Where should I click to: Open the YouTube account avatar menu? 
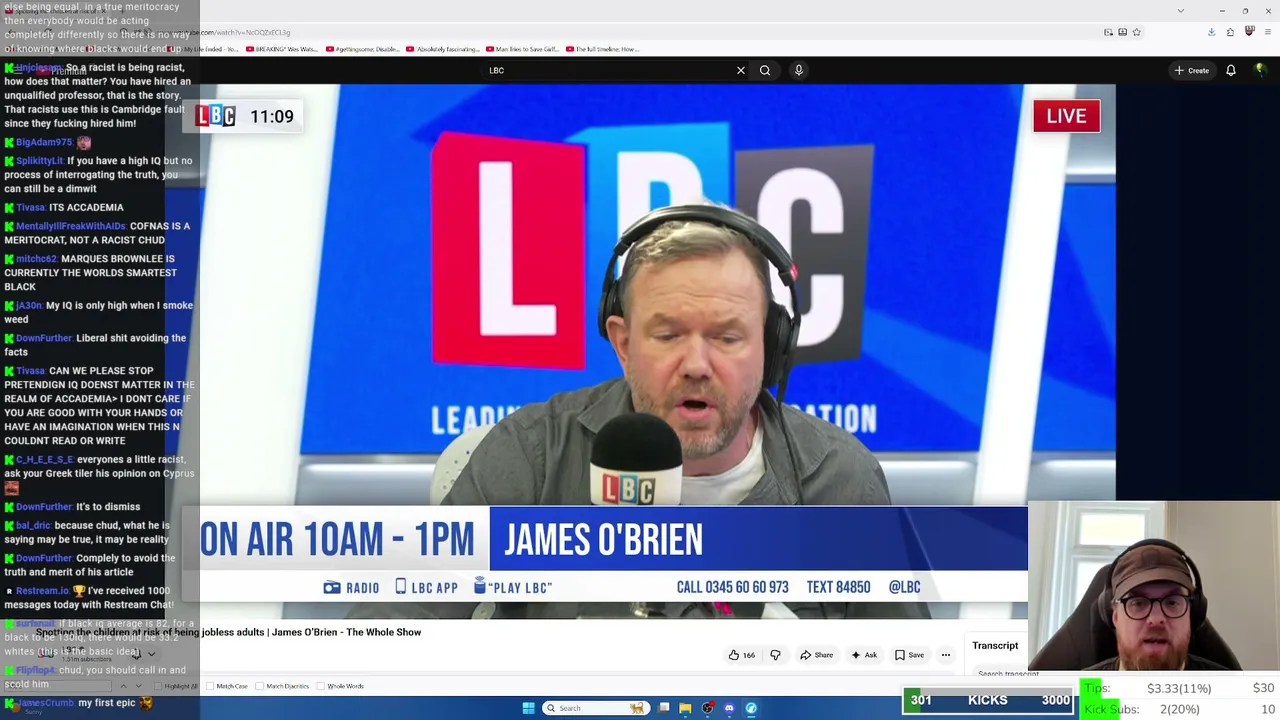[1260, 70]
